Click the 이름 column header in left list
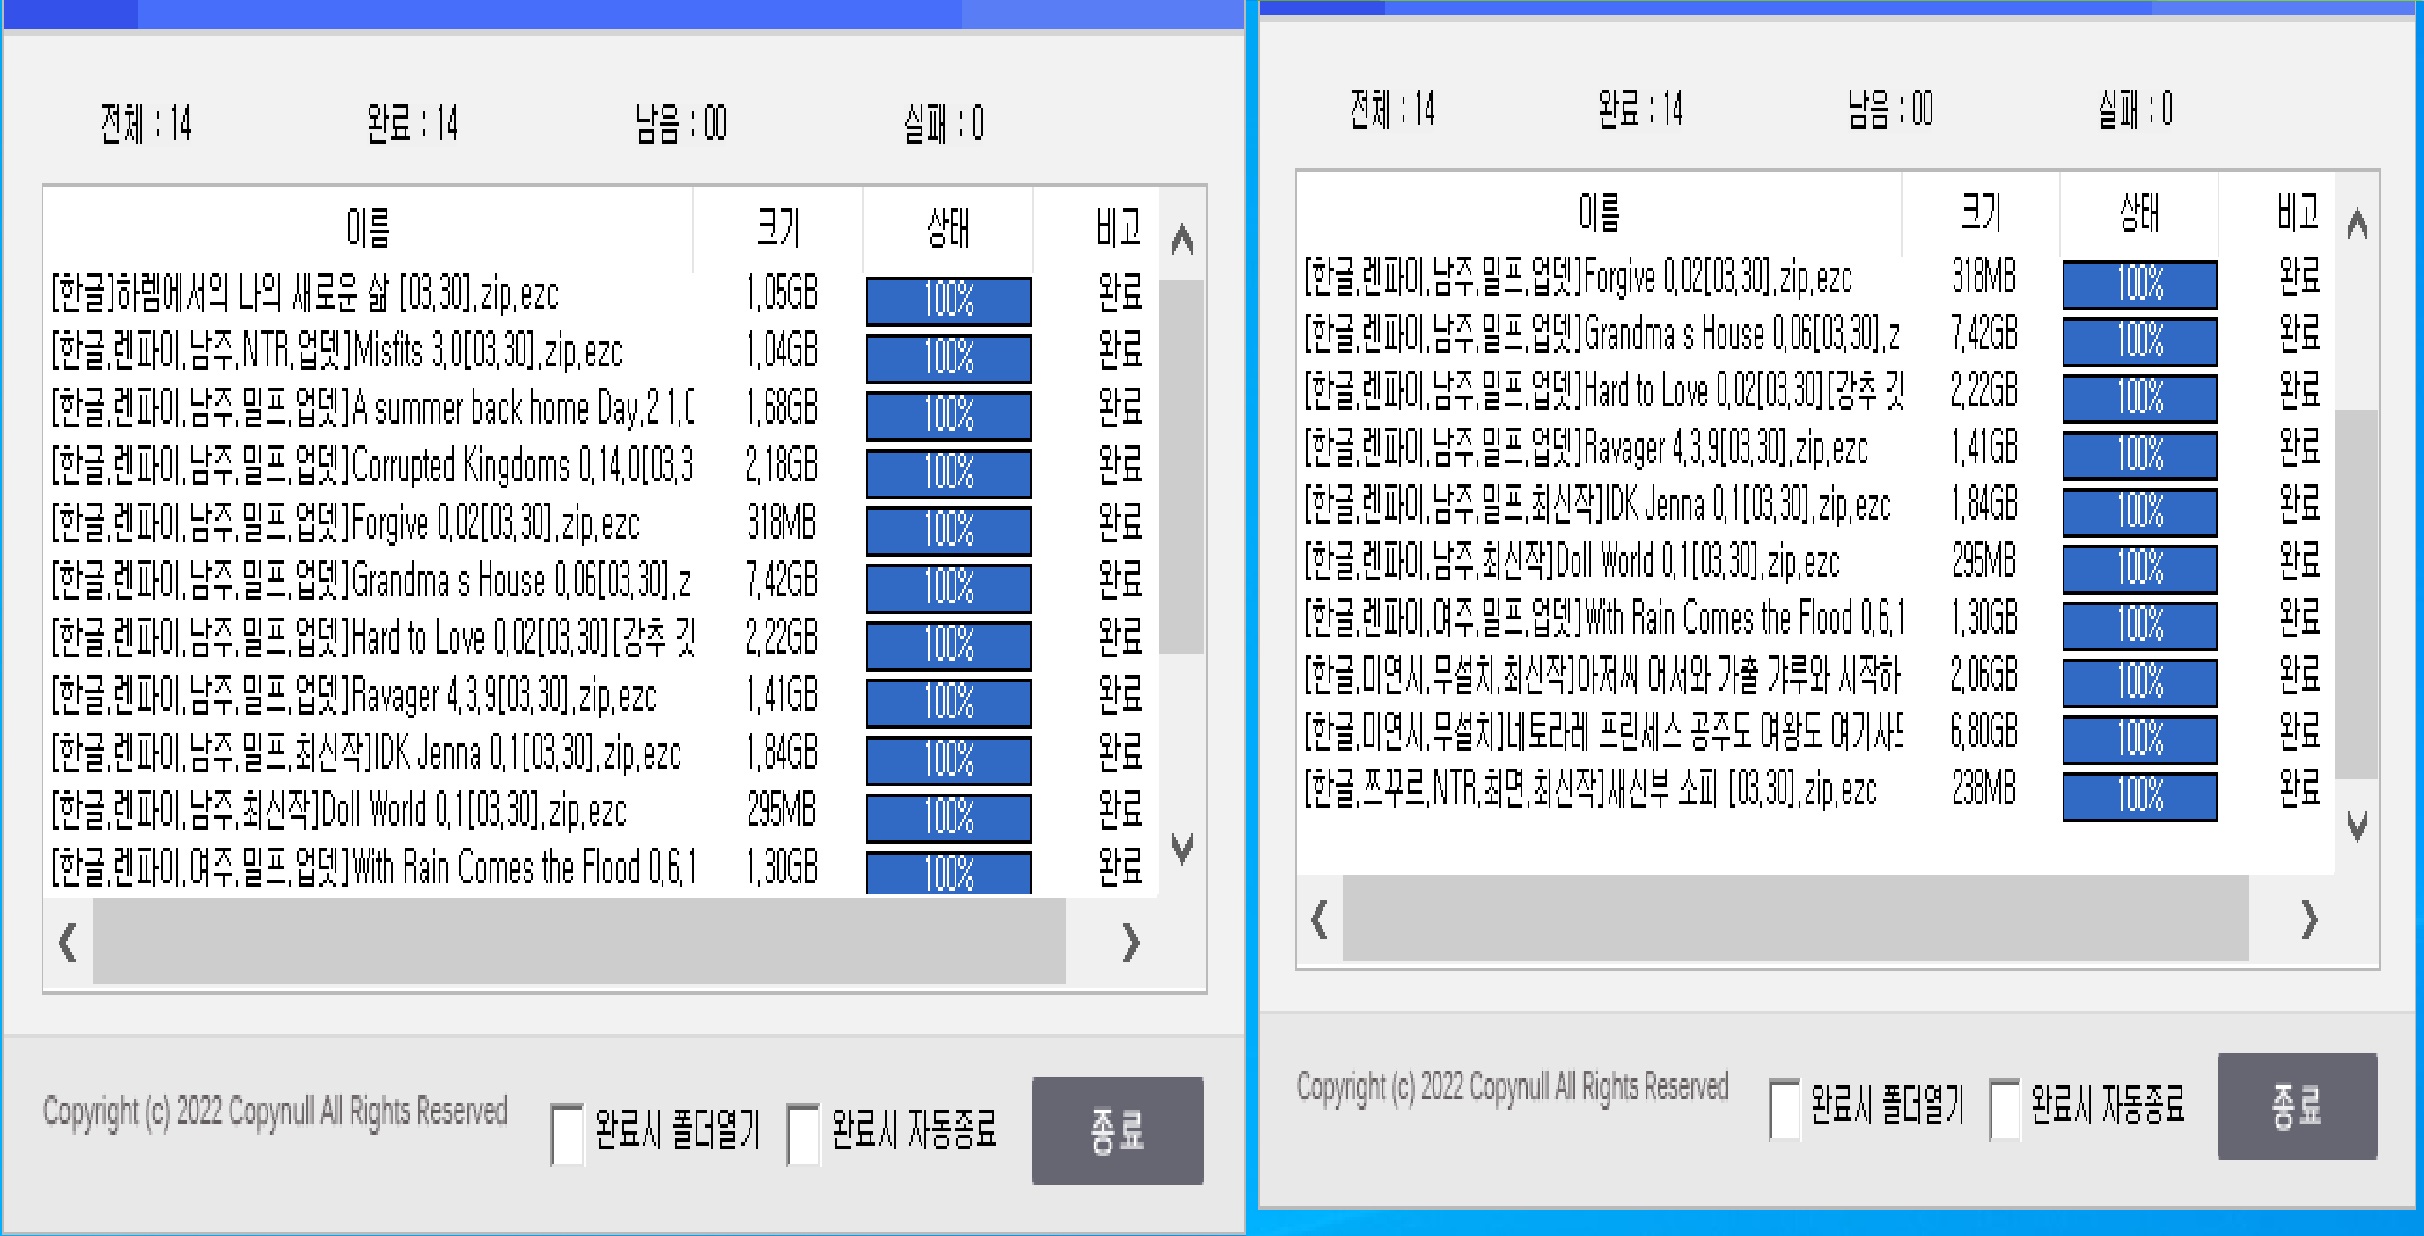 click(x=368, y=228)
